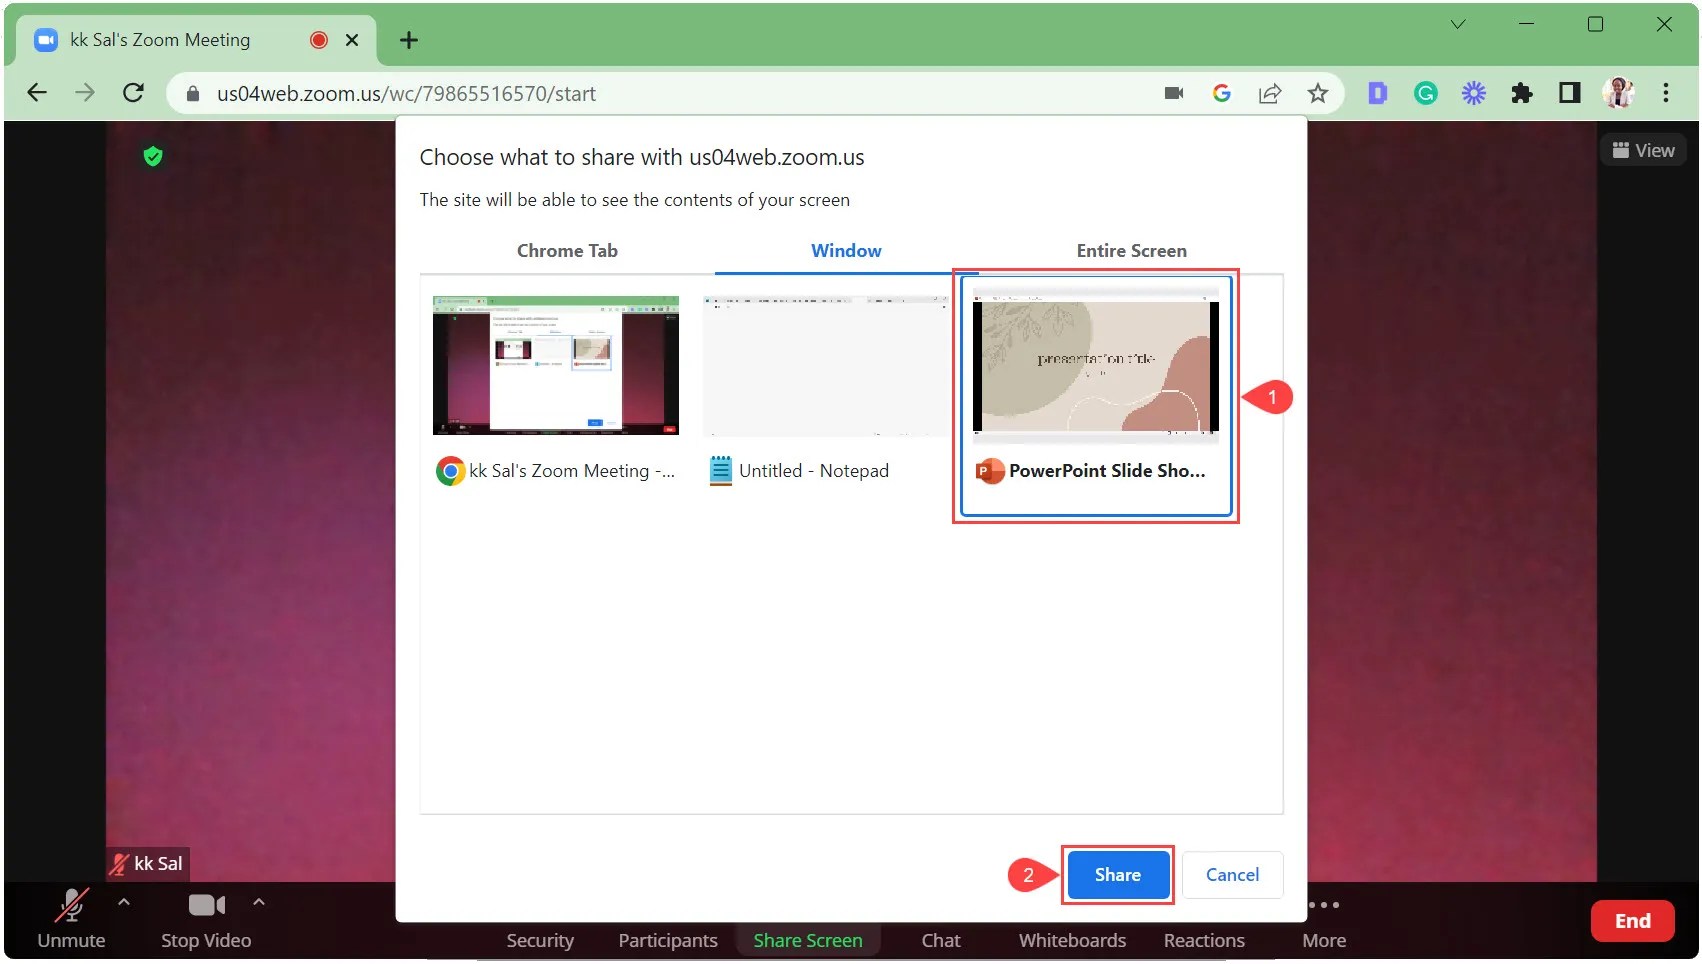The height and width of the screenshot is (964, 1702).
Task: Open the browser Extensions puzzle icon
Action: pyautogui.click(x=1522, y=93)
